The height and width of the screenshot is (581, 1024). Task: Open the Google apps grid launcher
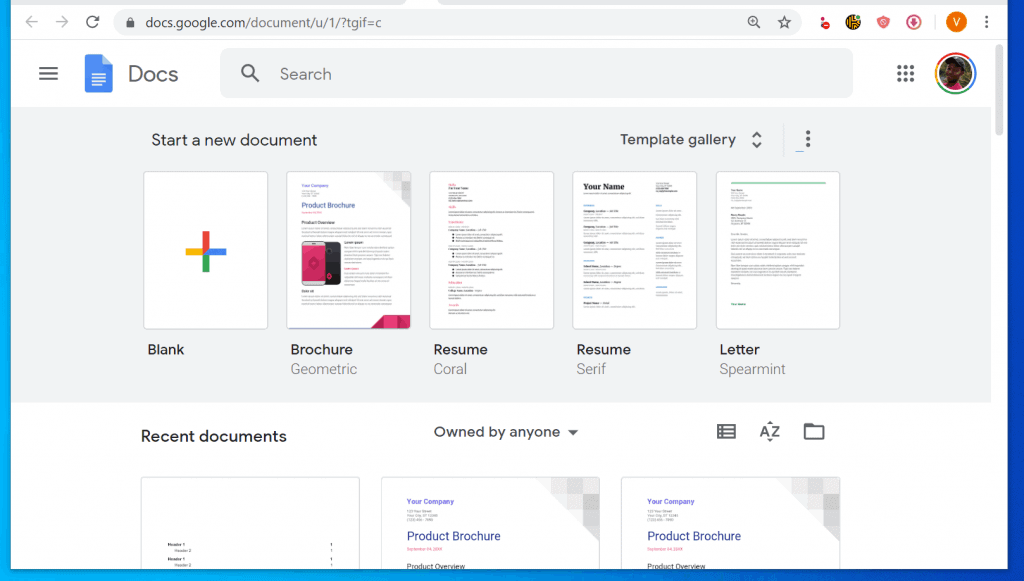pos(905,73)
